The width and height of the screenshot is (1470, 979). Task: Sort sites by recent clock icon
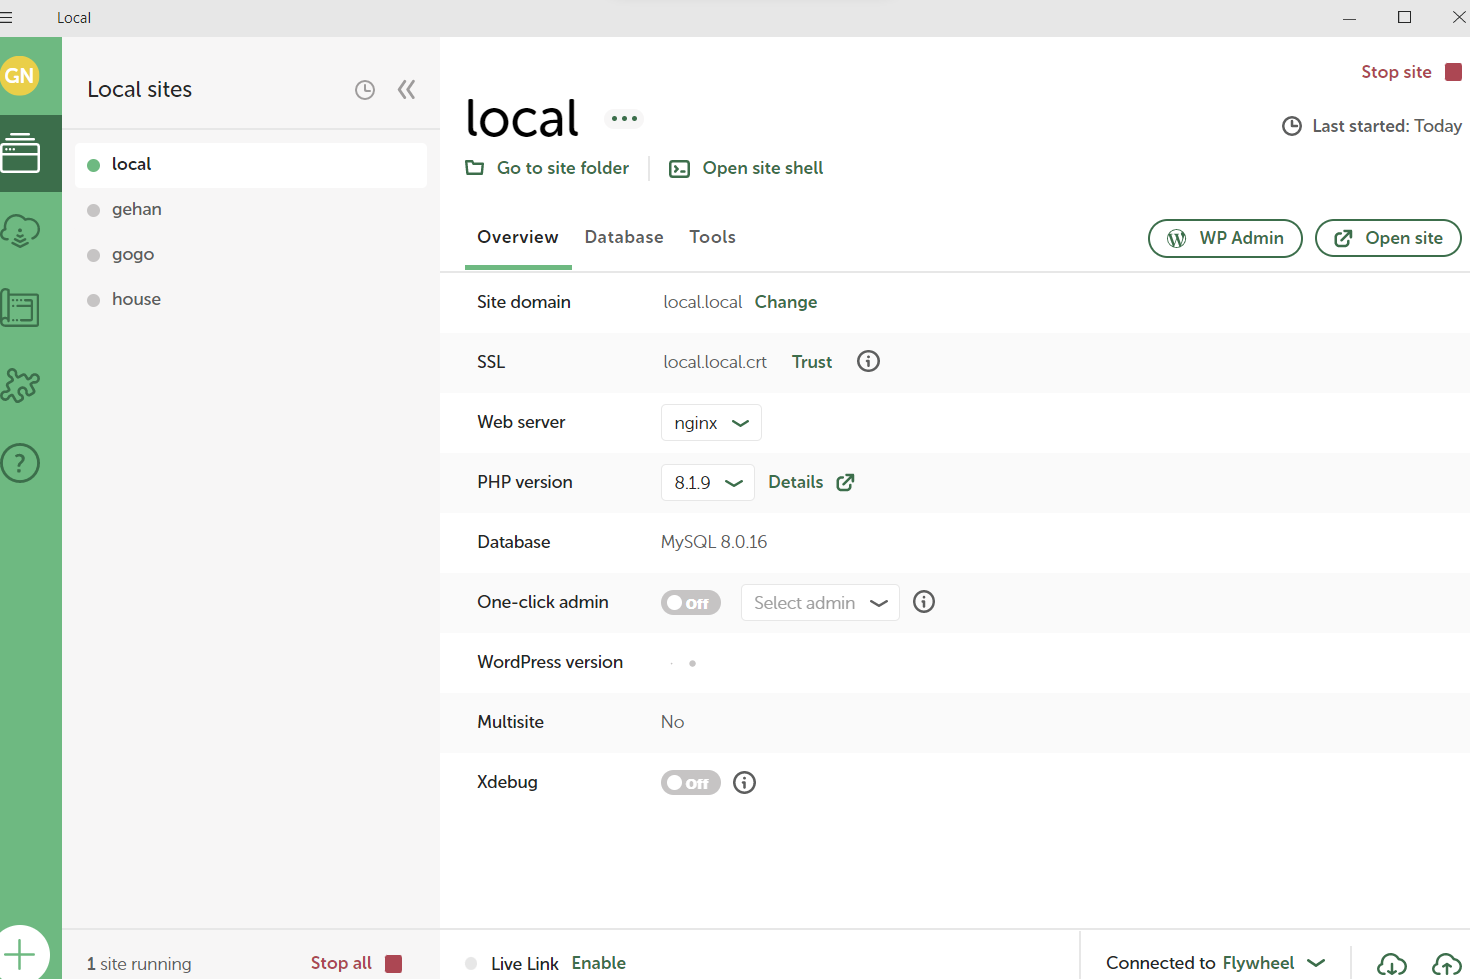365,90
